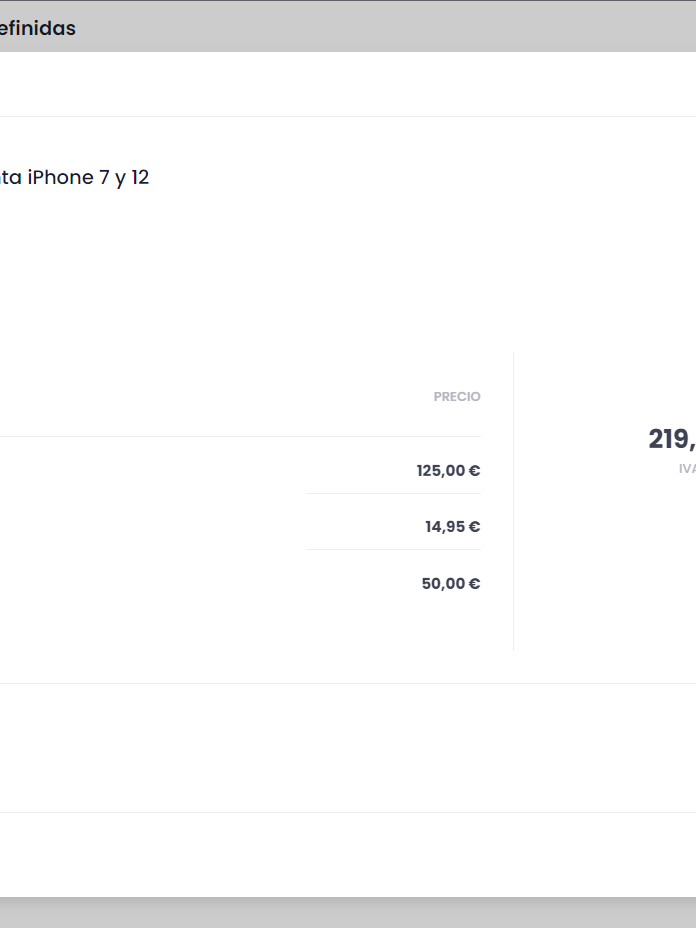Click the vertical divider beside the price column
The image size is (696, 928).
[x=514, y=500]
